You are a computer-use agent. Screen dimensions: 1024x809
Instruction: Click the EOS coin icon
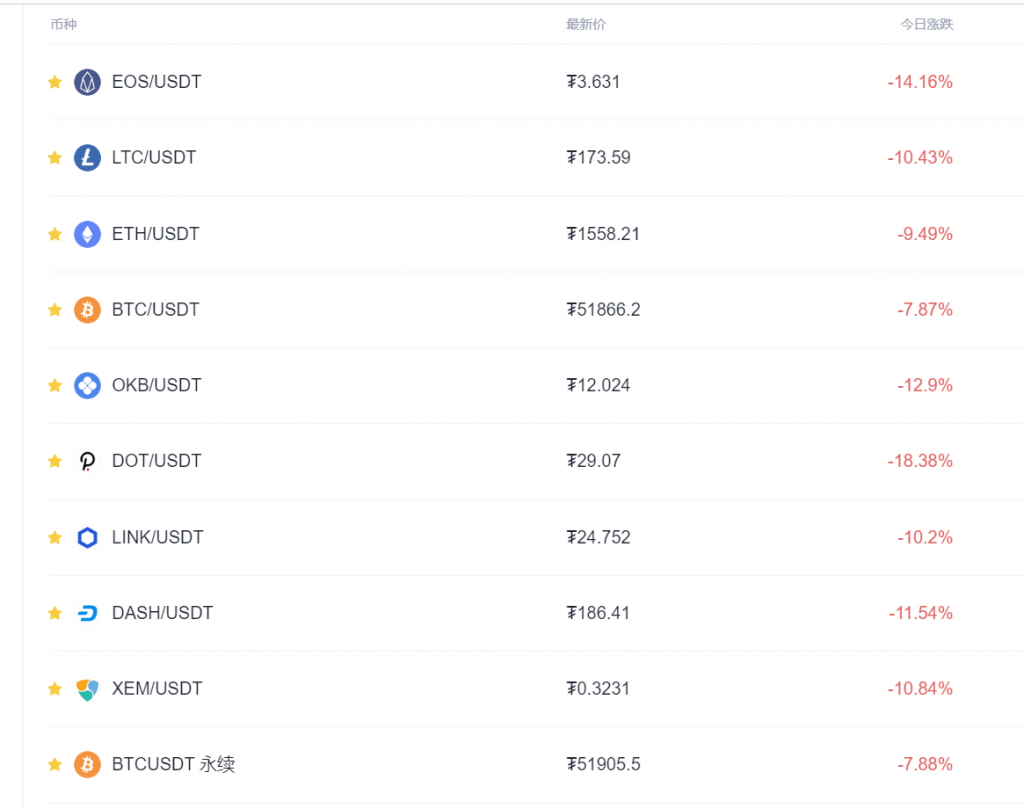point(88,82)
